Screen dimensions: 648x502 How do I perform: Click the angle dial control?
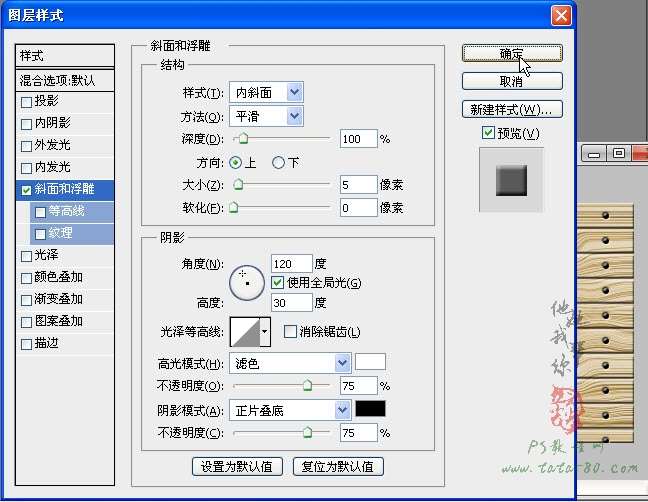click(247, 283)
